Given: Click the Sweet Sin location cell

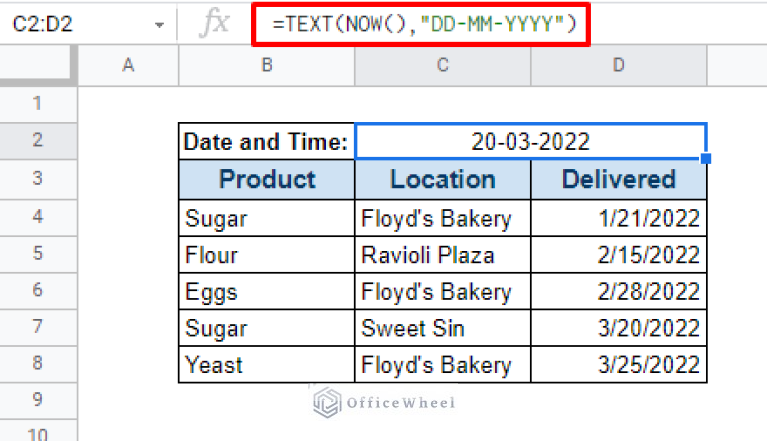Looking at the screenshot, I should pos(442,328).
